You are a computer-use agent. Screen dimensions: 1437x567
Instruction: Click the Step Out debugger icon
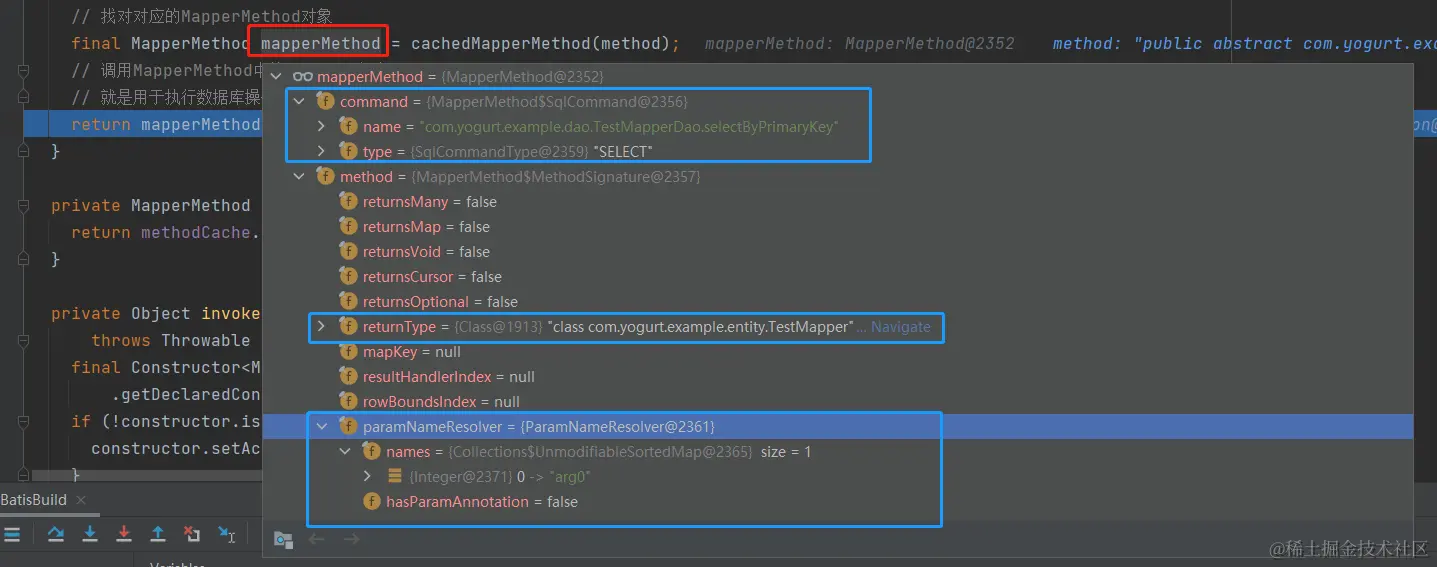point(158,535)
